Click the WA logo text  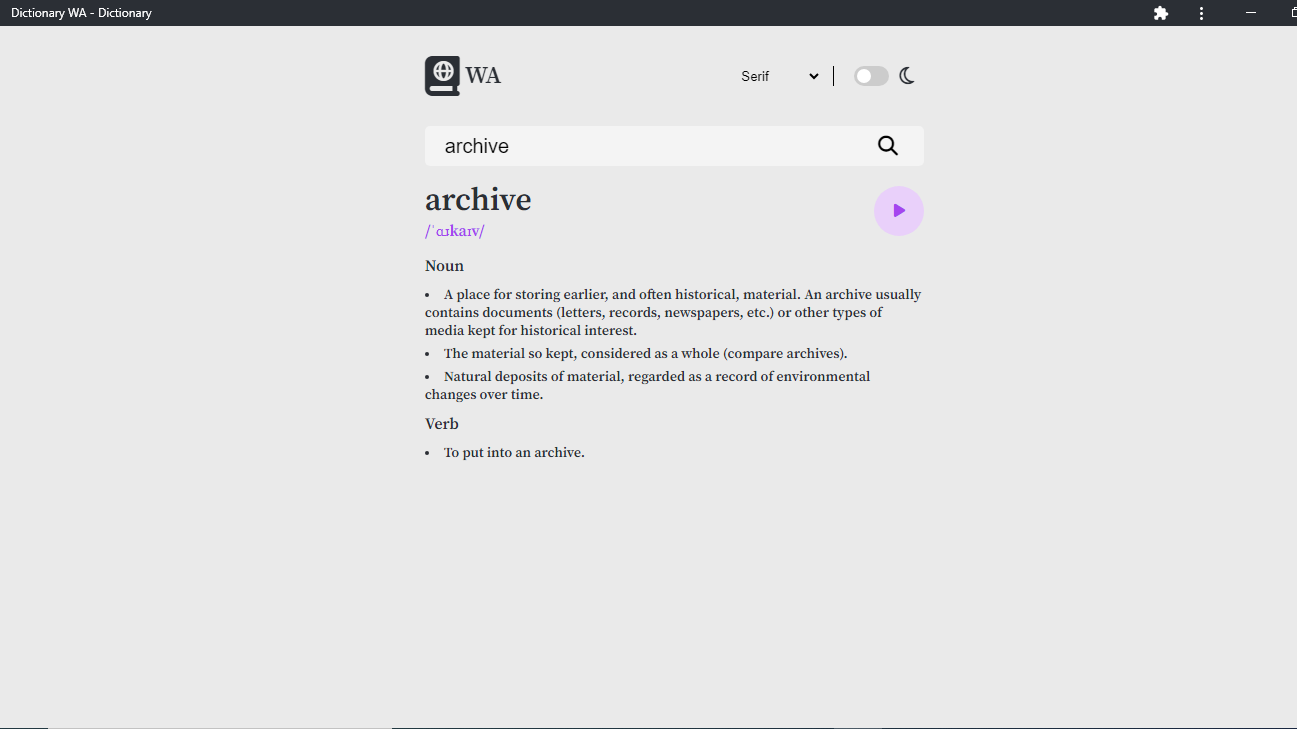point(483,76)
